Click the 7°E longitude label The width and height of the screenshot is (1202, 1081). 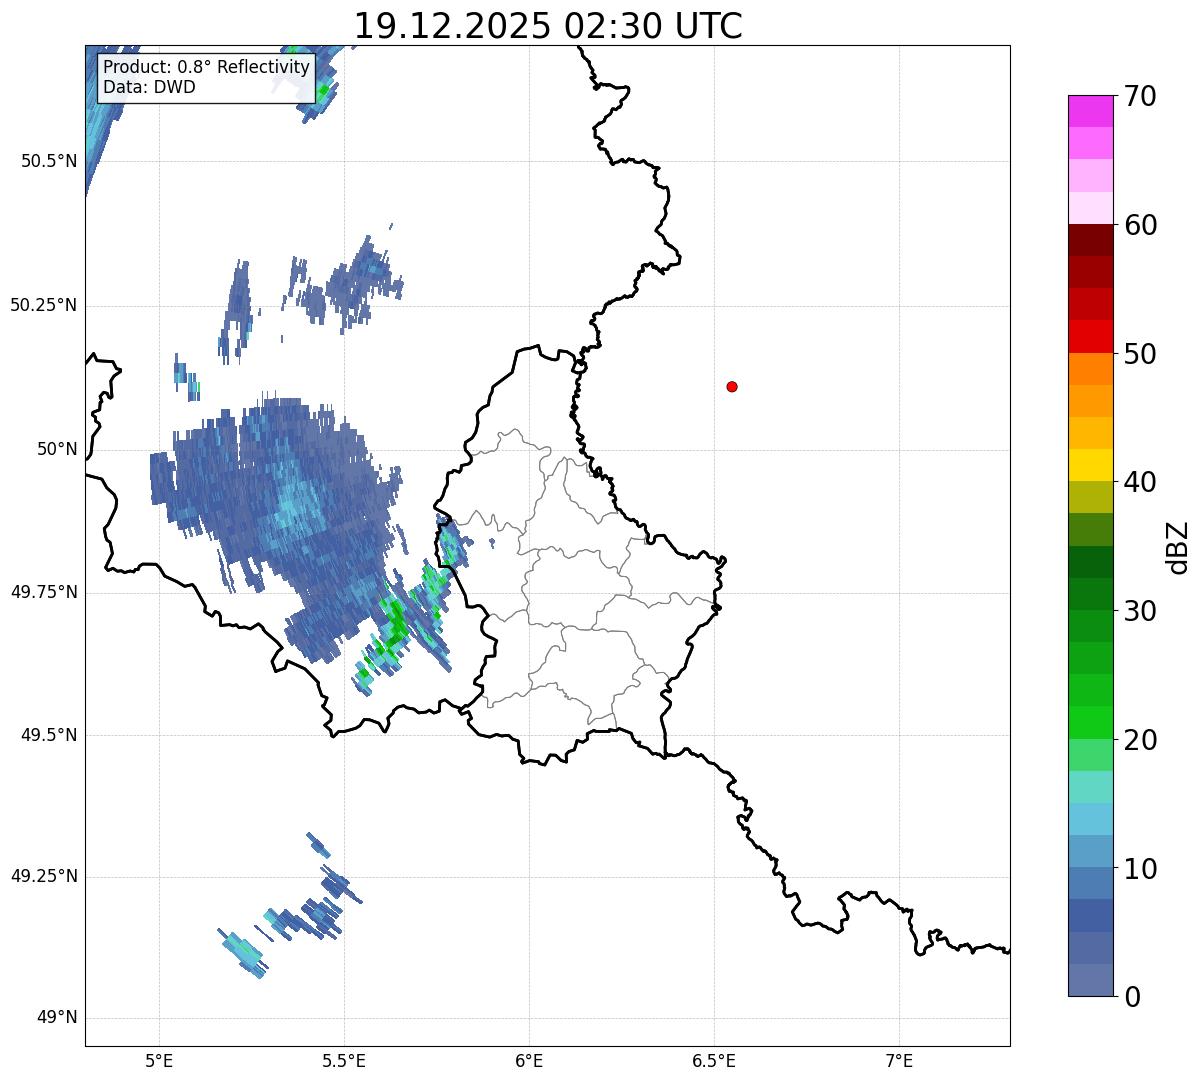point(899,1061)
